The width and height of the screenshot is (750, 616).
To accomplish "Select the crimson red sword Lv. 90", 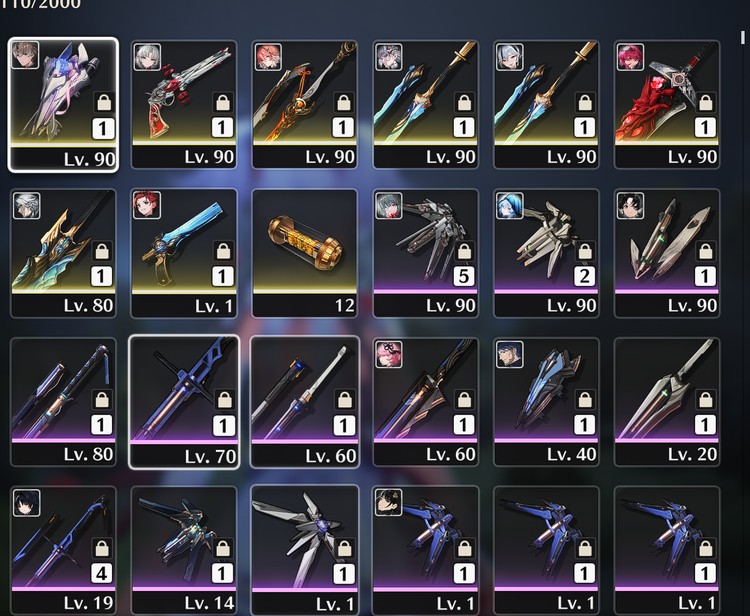I will 667,104.
